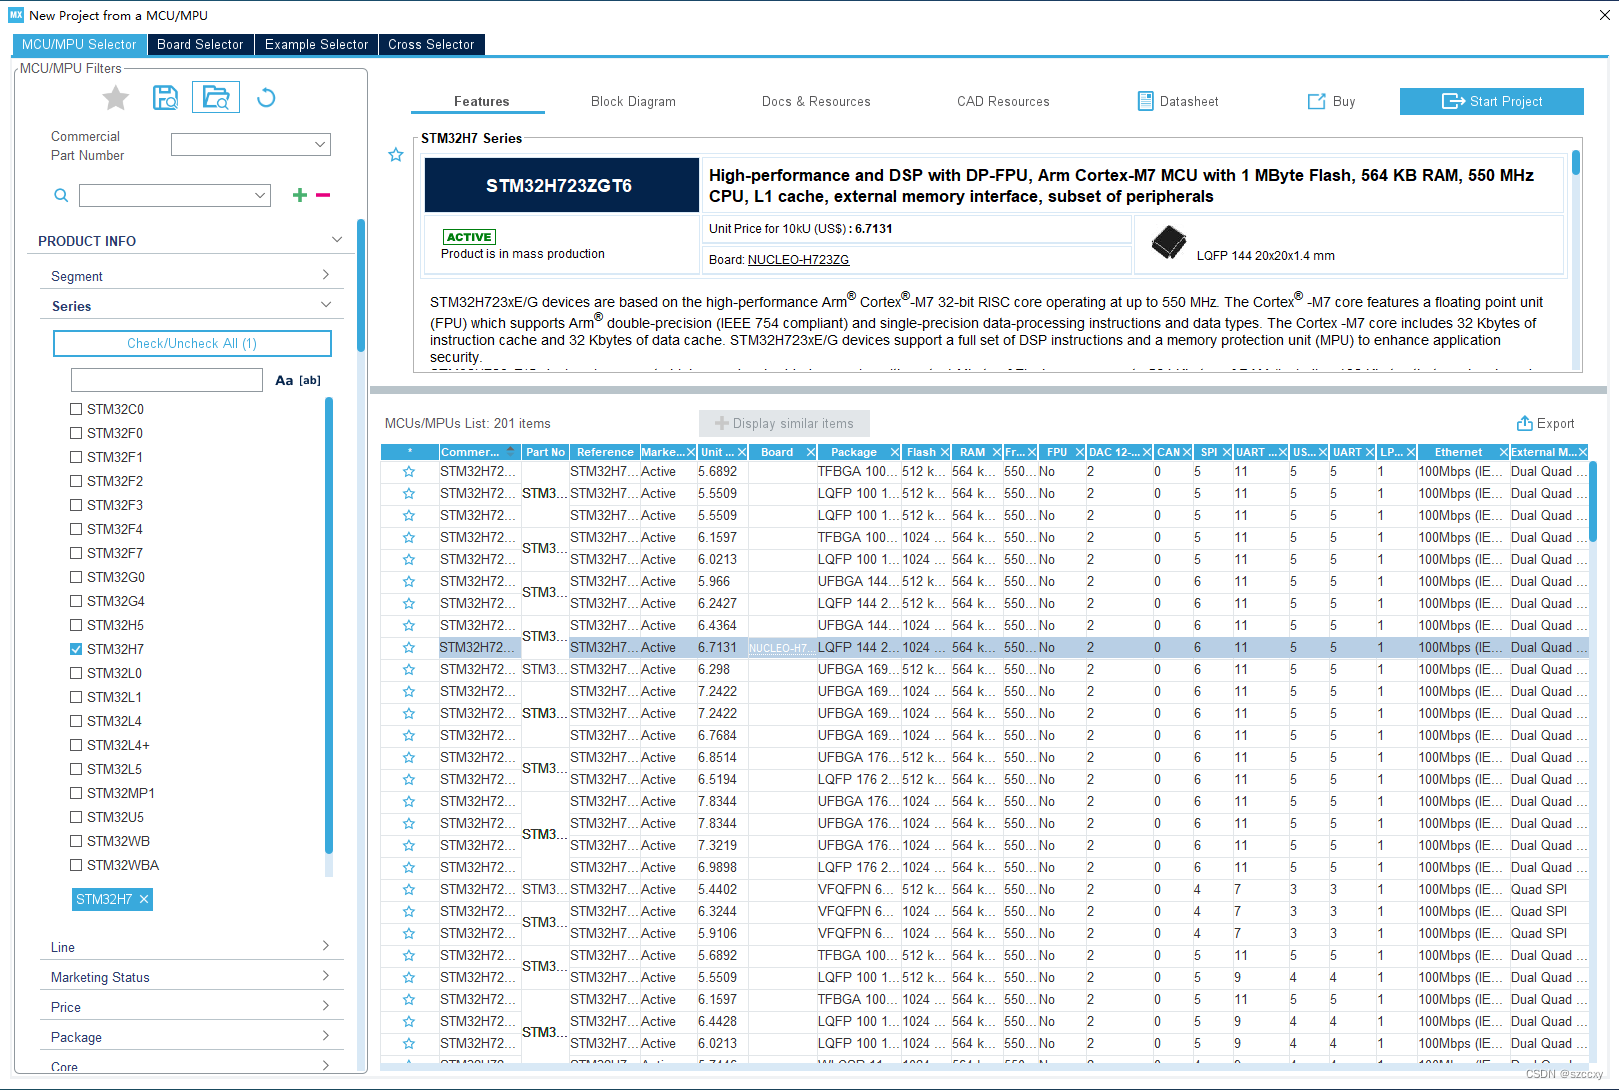Click Display similar items button

tap(784, 423)
